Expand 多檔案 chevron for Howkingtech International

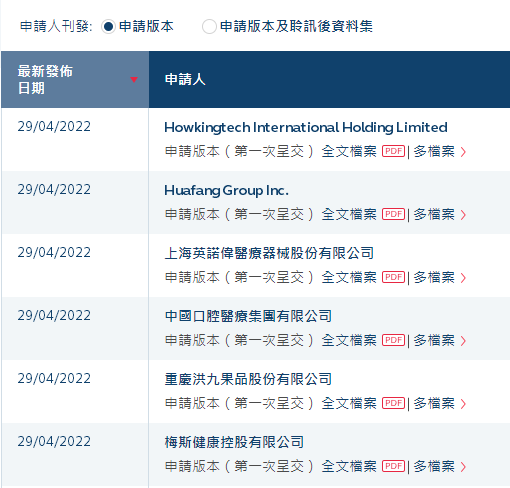click(463, 152)
